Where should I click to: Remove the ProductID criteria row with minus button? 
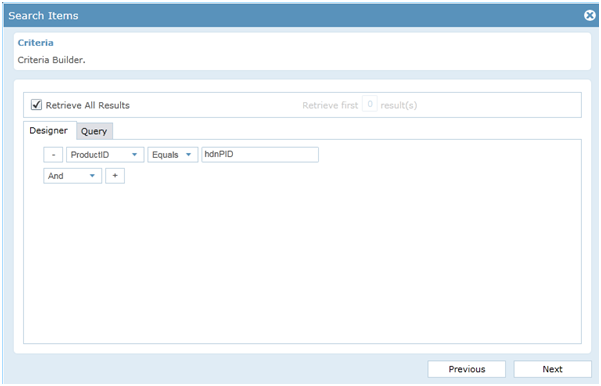(x=53, y=155)
